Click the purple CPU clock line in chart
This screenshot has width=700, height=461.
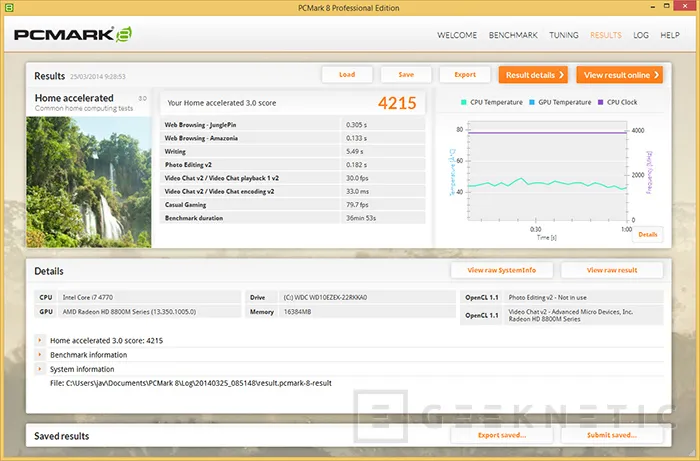pyautogui.click(x=547, y=133)
